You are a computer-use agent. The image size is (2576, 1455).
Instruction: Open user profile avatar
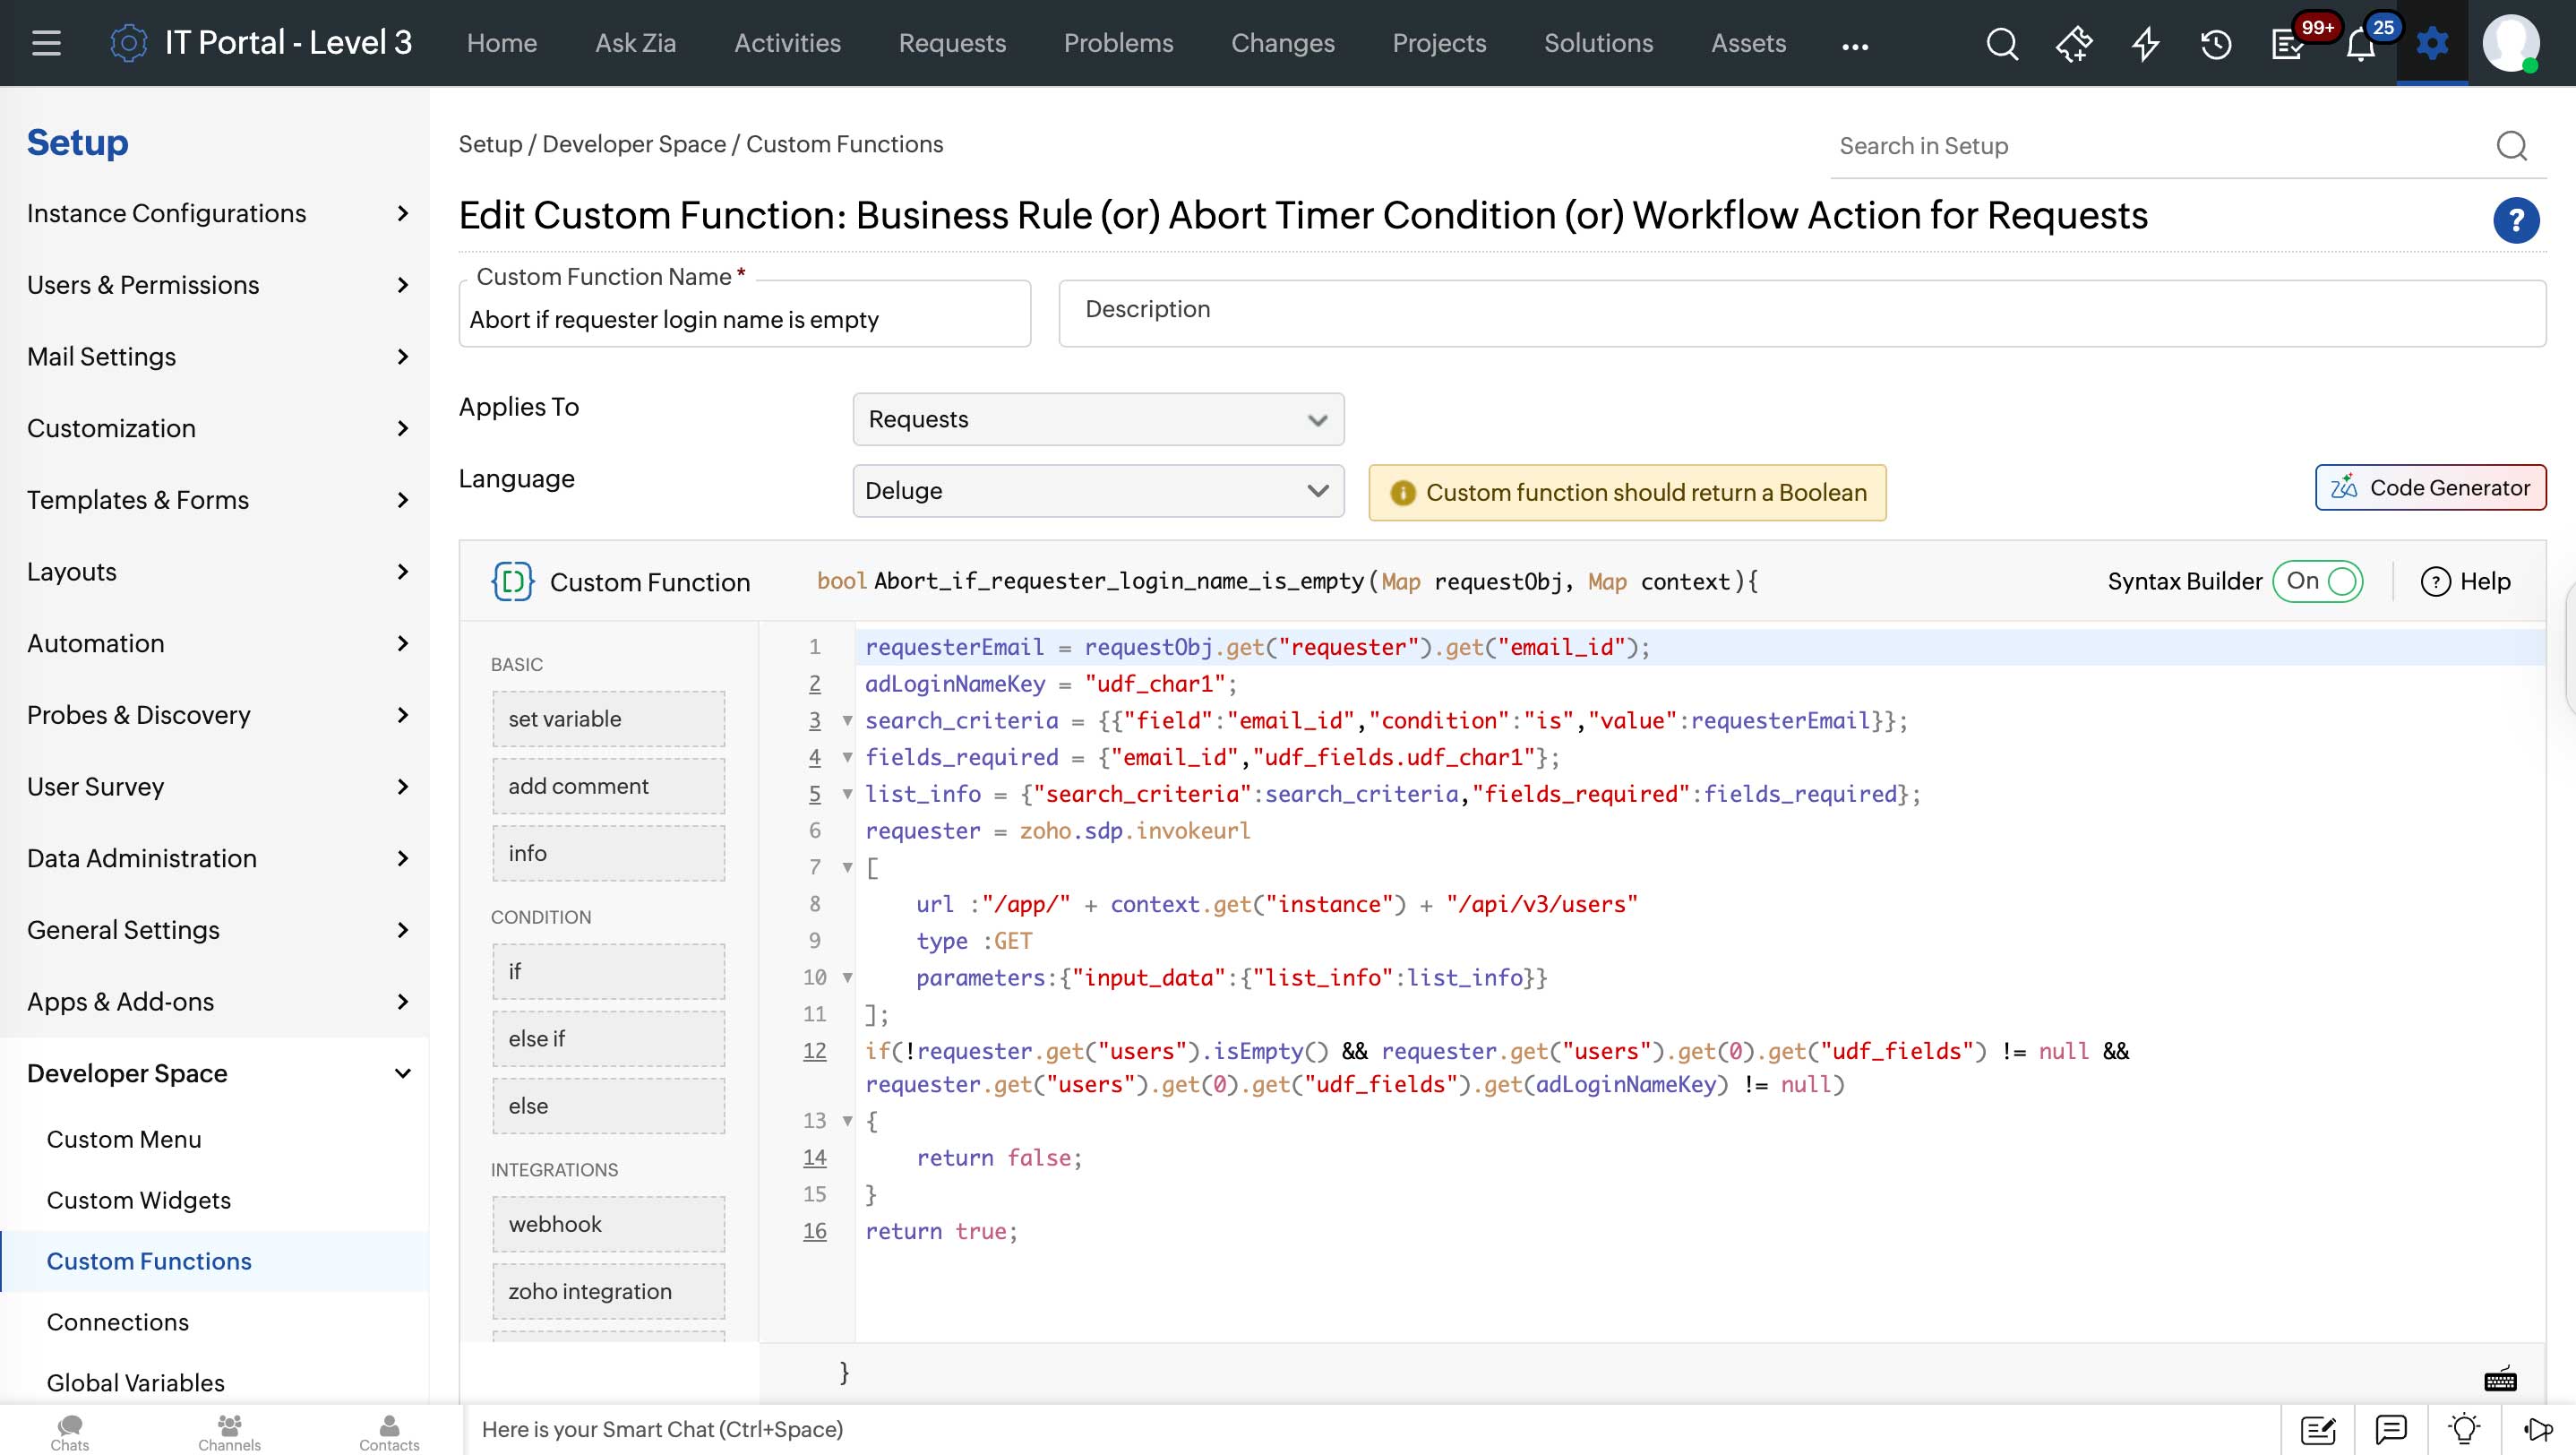coord(2510,43)
